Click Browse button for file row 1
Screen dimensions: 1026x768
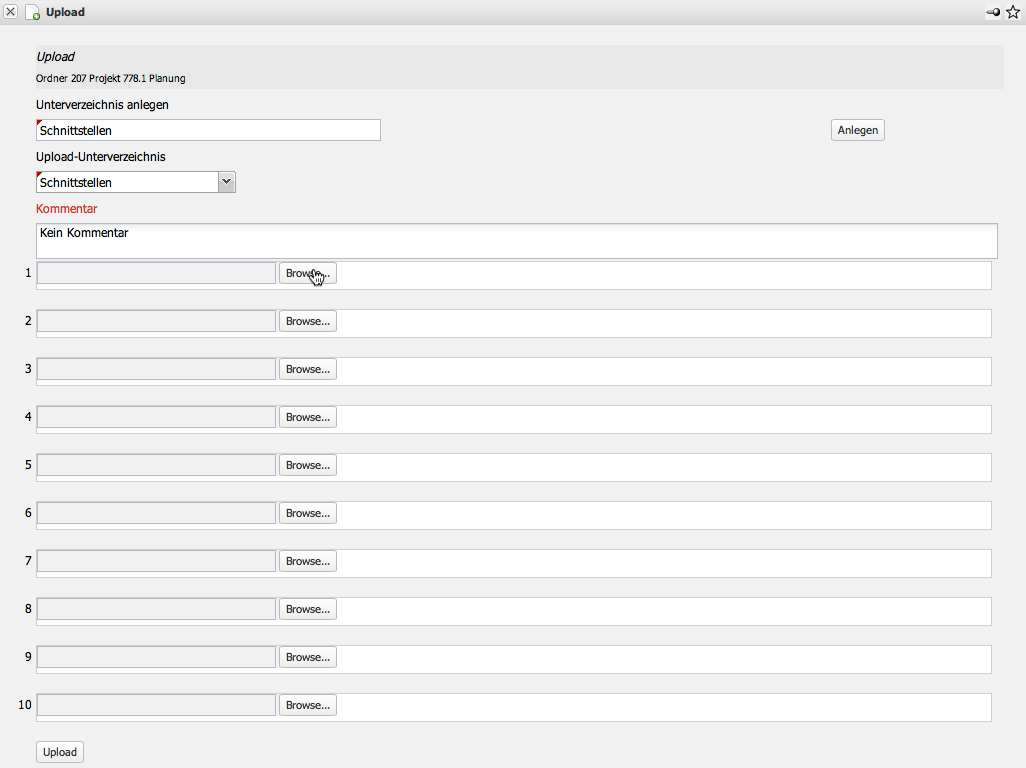[307, 273]
